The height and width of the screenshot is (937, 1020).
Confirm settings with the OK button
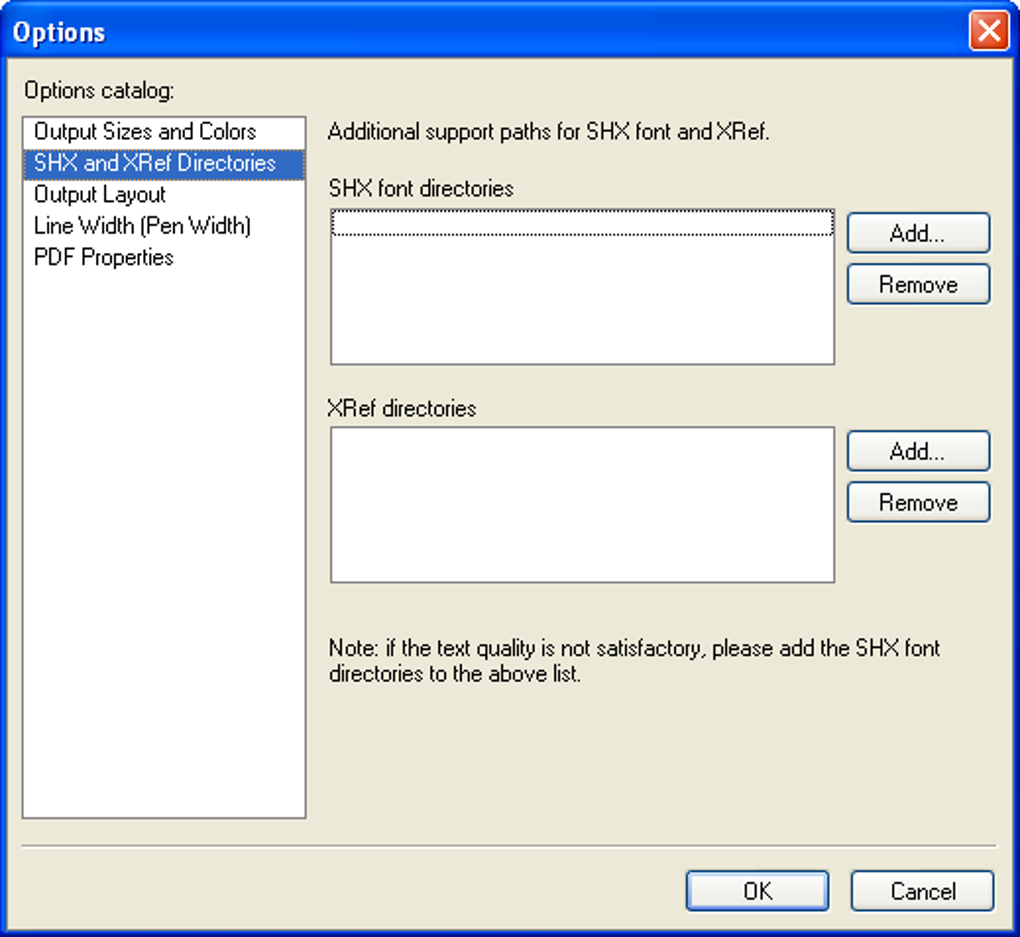pyautogui.click(x=757, y=890)
